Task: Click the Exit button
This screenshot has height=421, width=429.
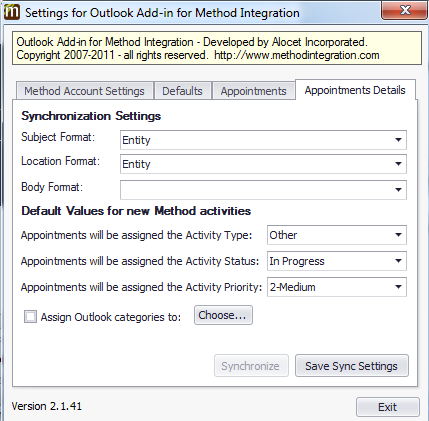Action: point(388,407)
